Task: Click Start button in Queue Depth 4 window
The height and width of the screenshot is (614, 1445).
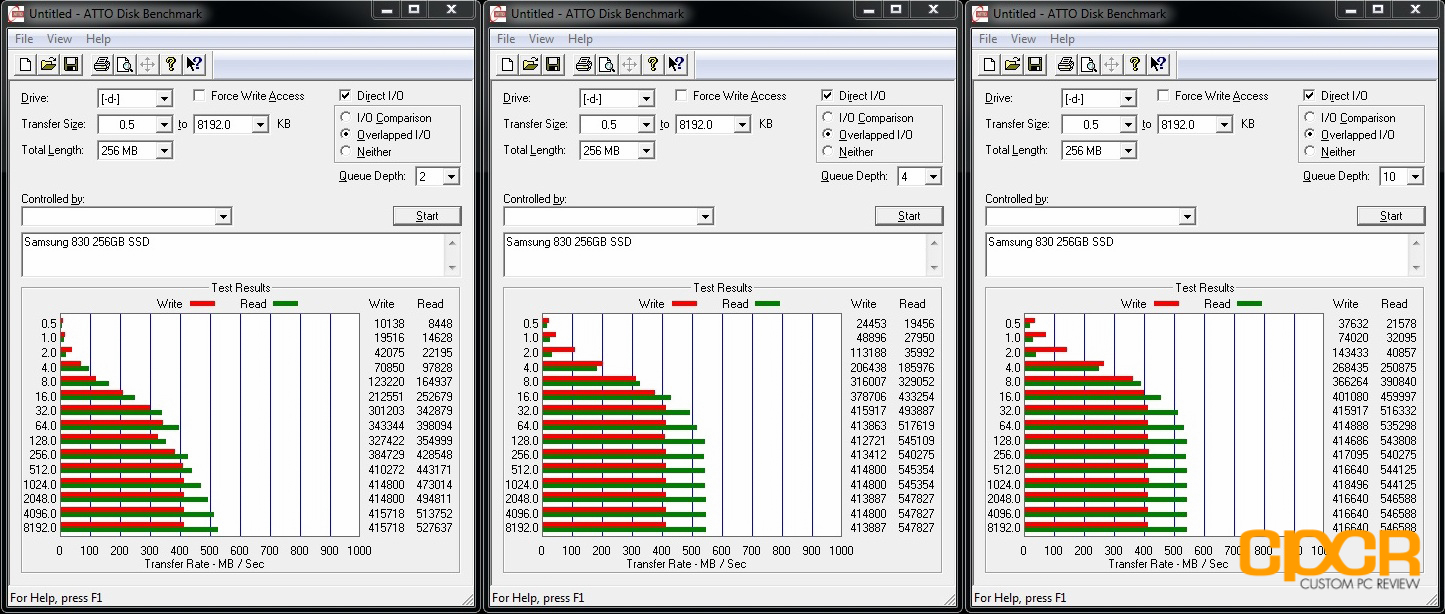Action: (x=909, y=216)
